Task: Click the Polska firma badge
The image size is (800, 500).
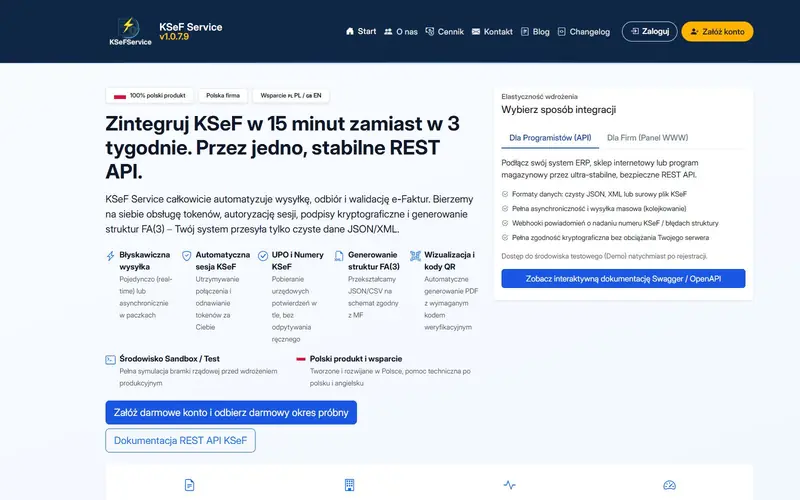Action: [223, 95]
